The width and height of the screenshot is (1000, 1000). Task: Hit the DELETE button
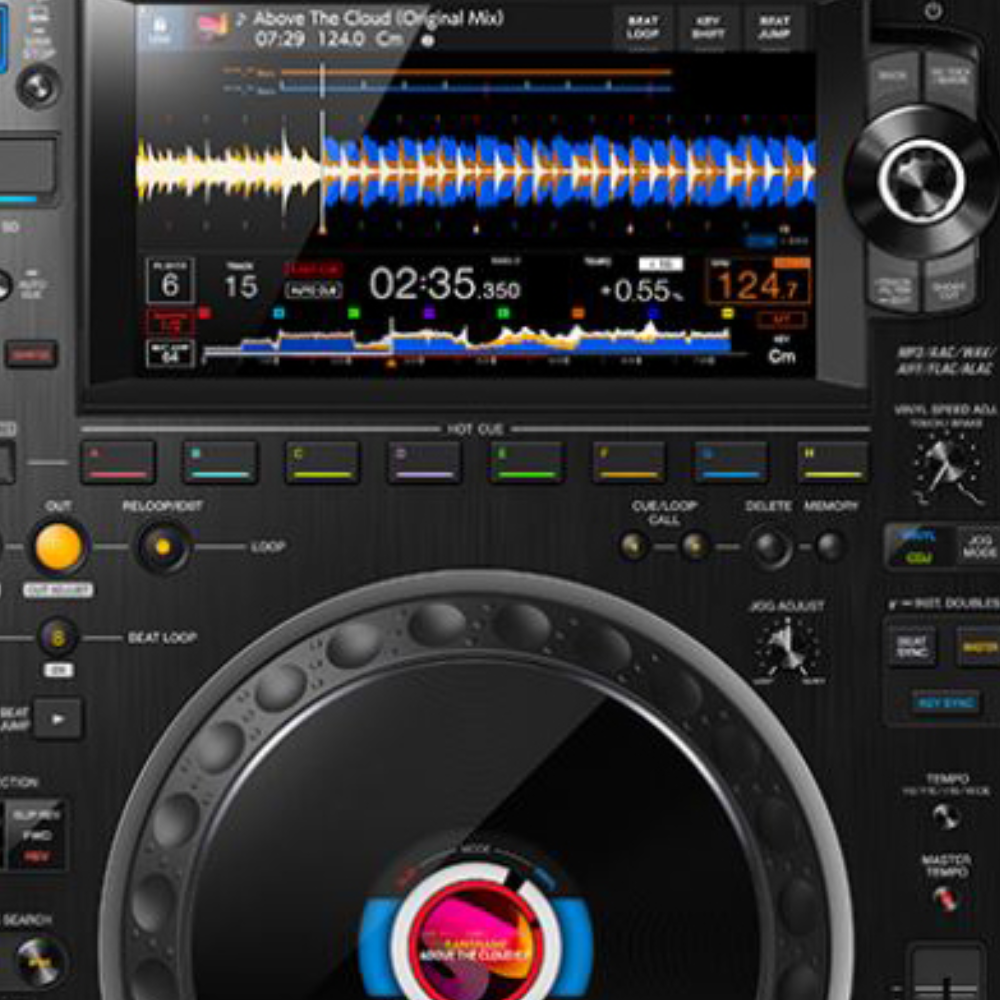[x=771, y=548]
